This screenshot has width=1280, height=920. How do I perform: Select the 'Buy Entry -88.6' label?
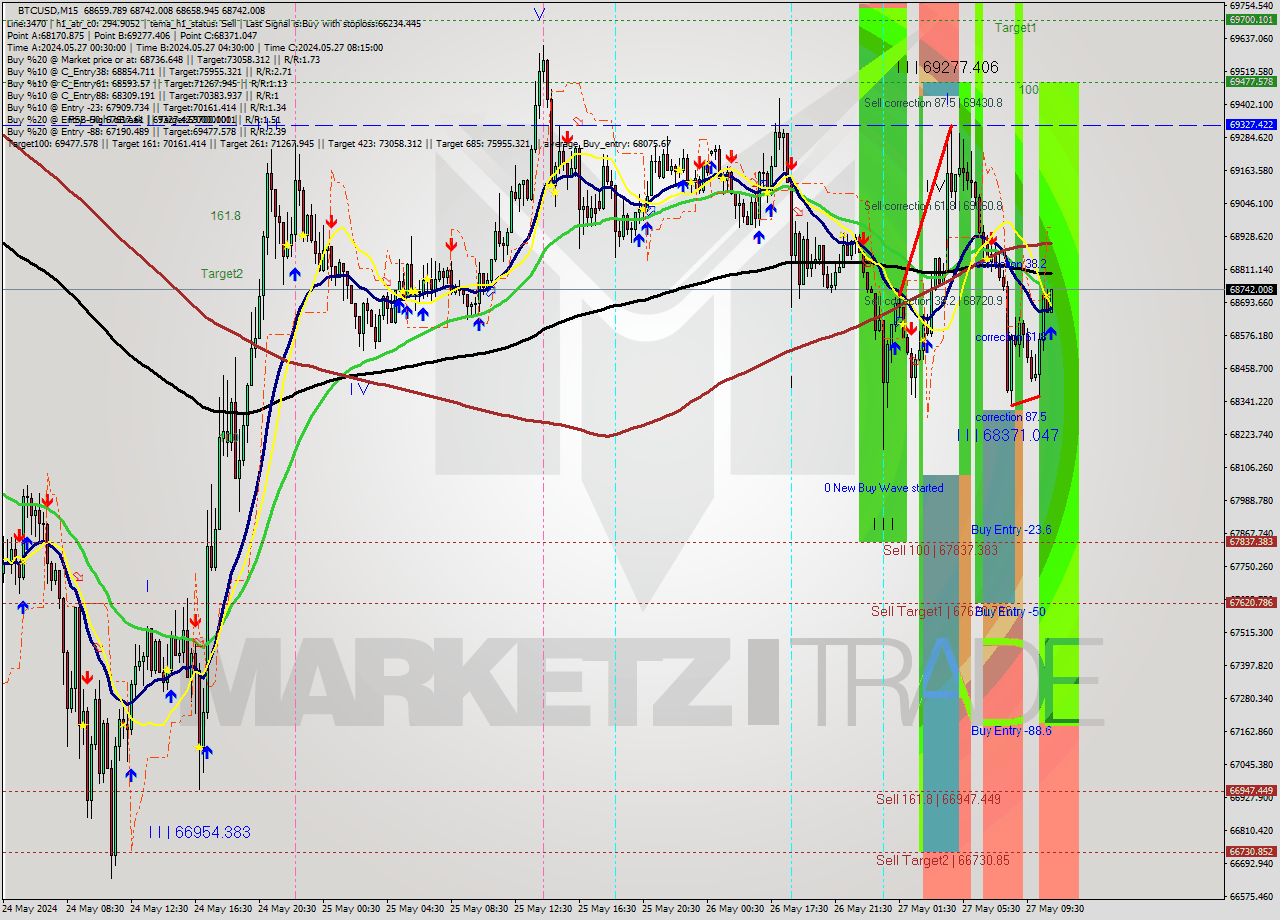coord(1011,731)
